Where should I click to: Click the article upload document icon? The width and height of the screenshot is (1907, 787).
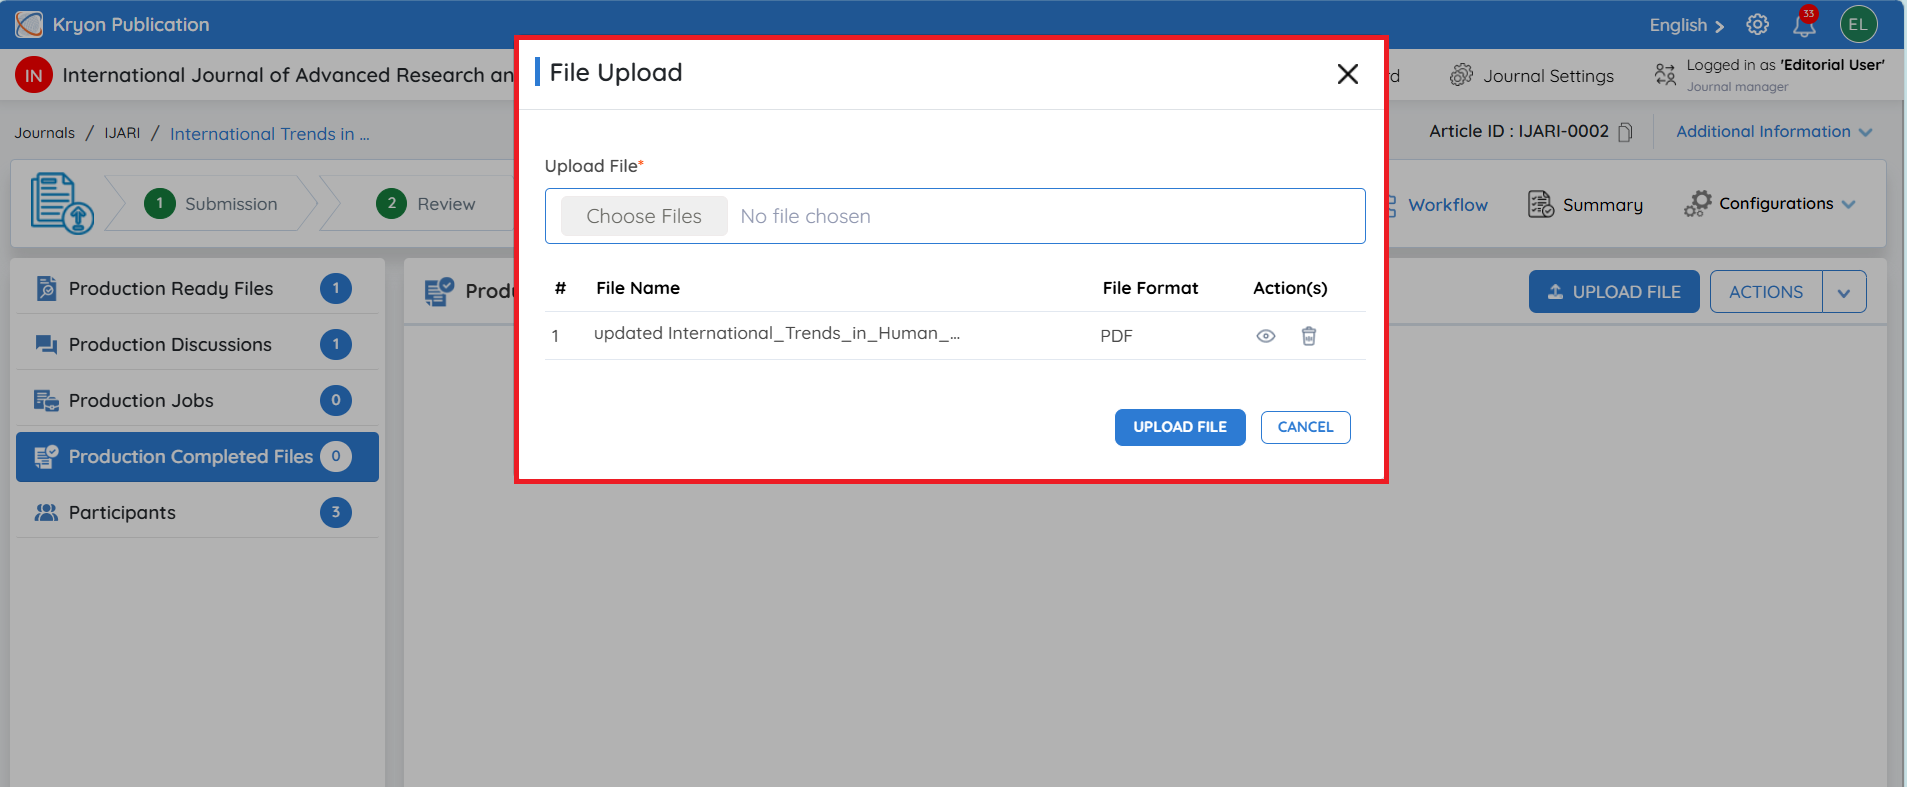(62, 204)
